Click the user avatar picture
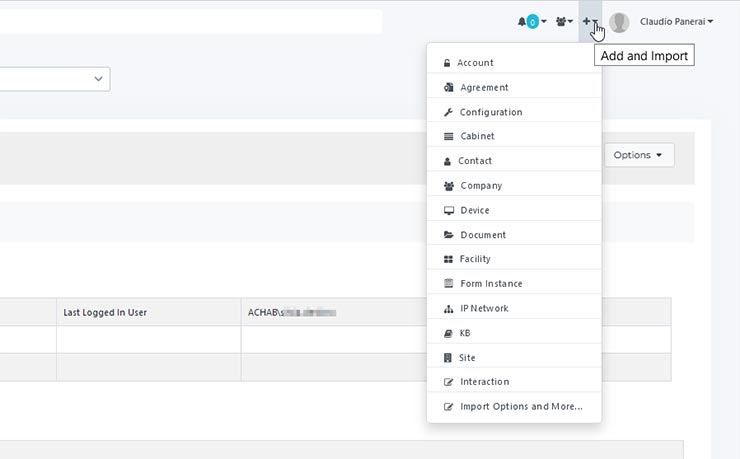The image size is (740, 459). tap(619, 22)
